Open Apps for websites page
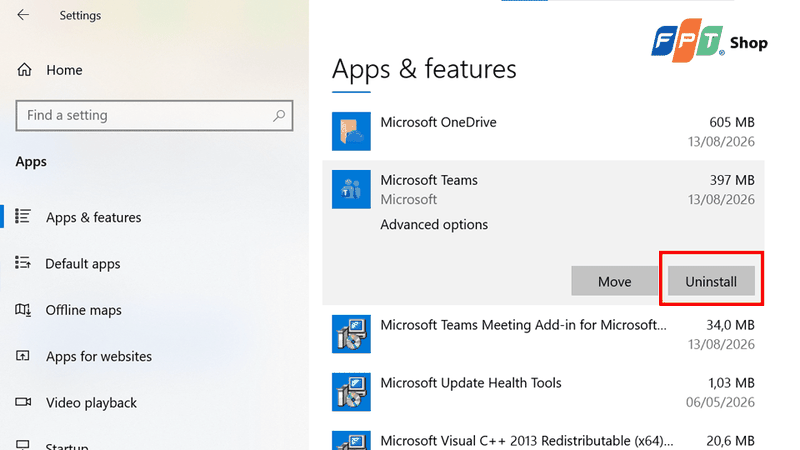Screen dimensions: 800x450 (x=99, y=356)
